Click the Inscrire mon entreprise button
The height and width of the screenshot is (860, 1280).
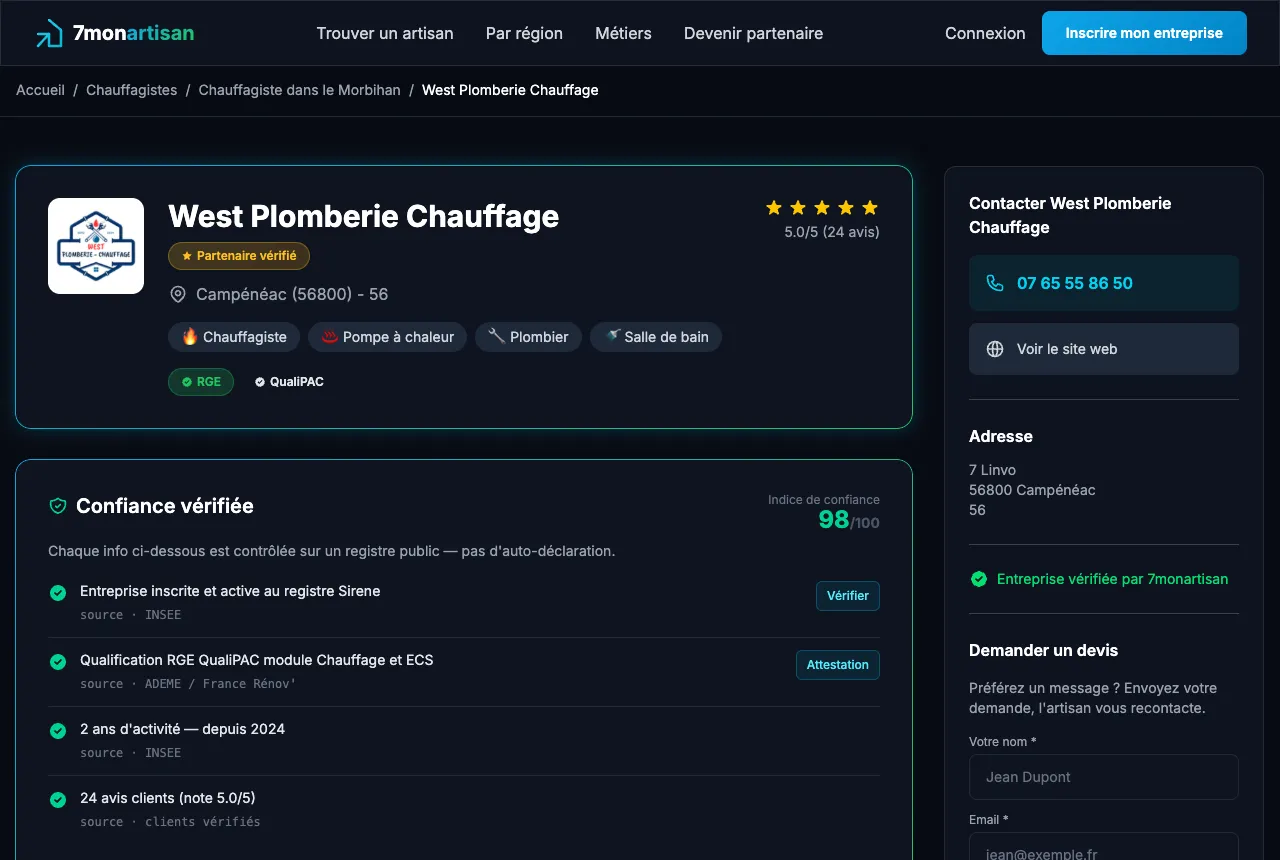1144,33
